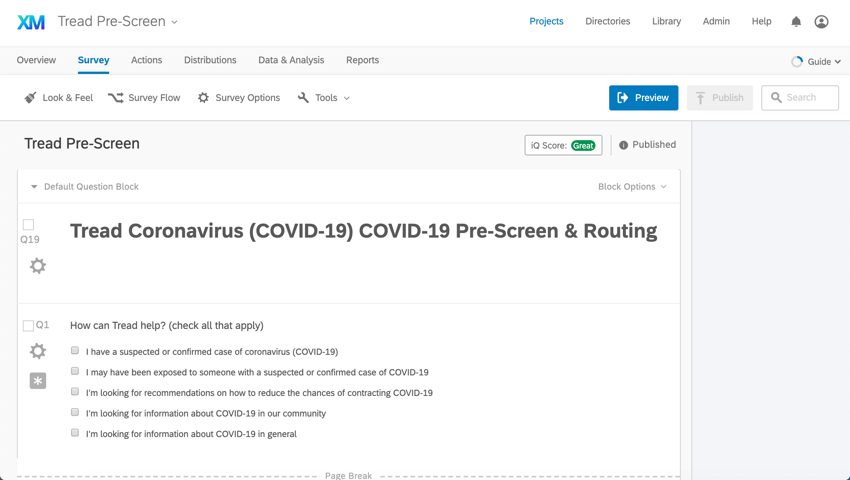Check 'recommendations on how to reduce the chances' option
This screenshot has height=480, width=850.
click(x=75, y=392)
